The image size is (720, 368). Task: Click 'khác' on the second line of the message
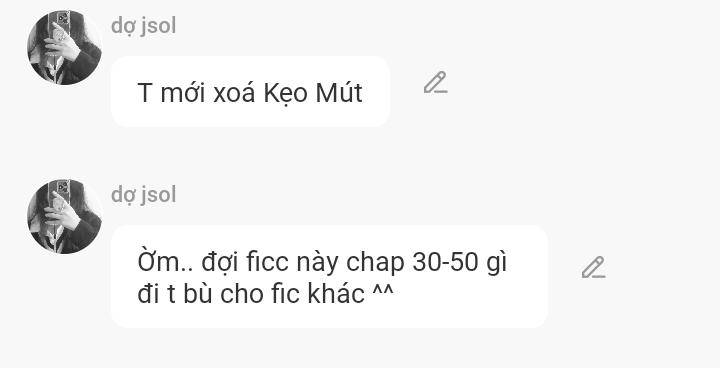(x=337, y=293)
